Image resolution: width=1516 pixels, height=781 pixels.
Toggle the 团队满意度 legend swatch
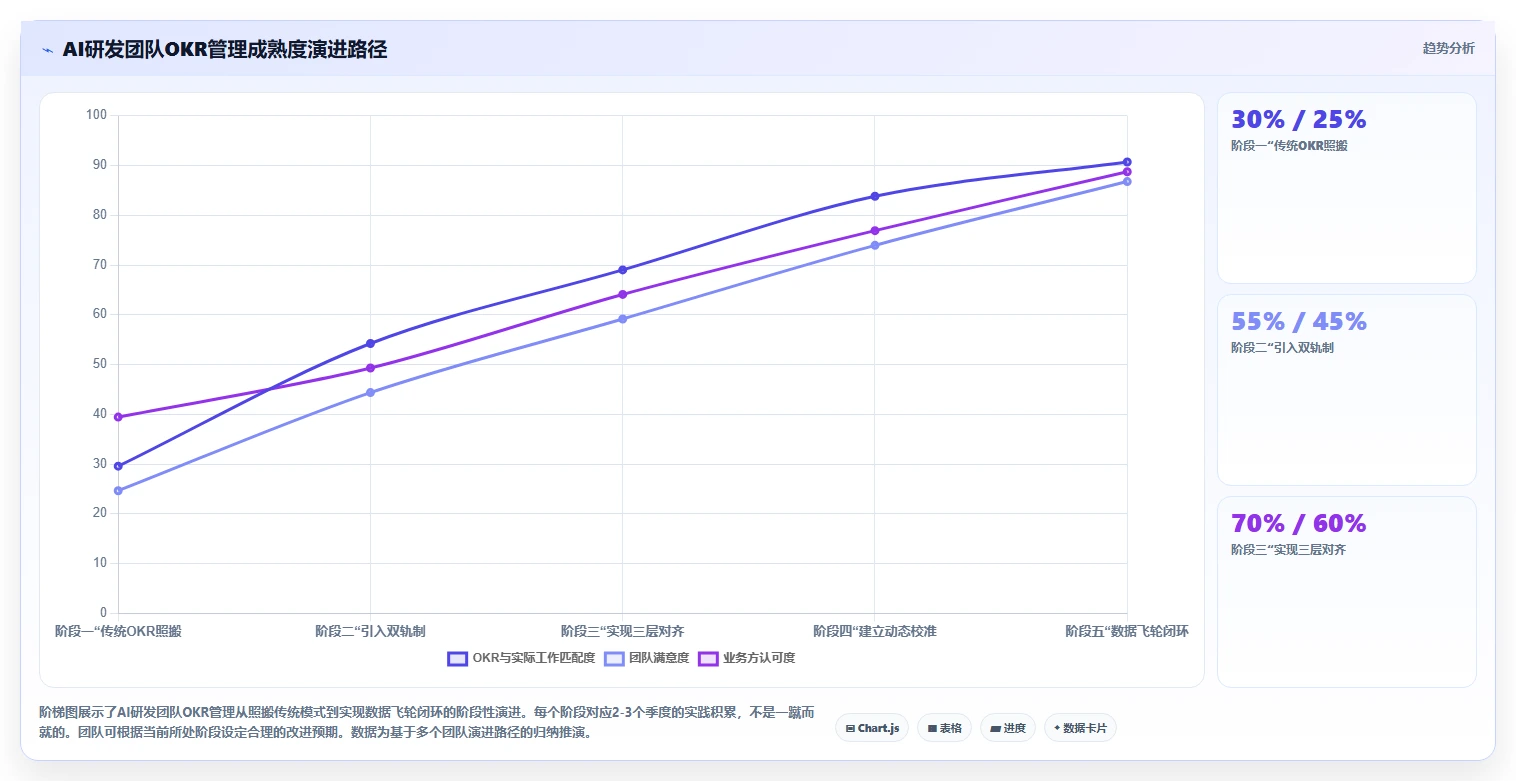click(x=614, y=658)
